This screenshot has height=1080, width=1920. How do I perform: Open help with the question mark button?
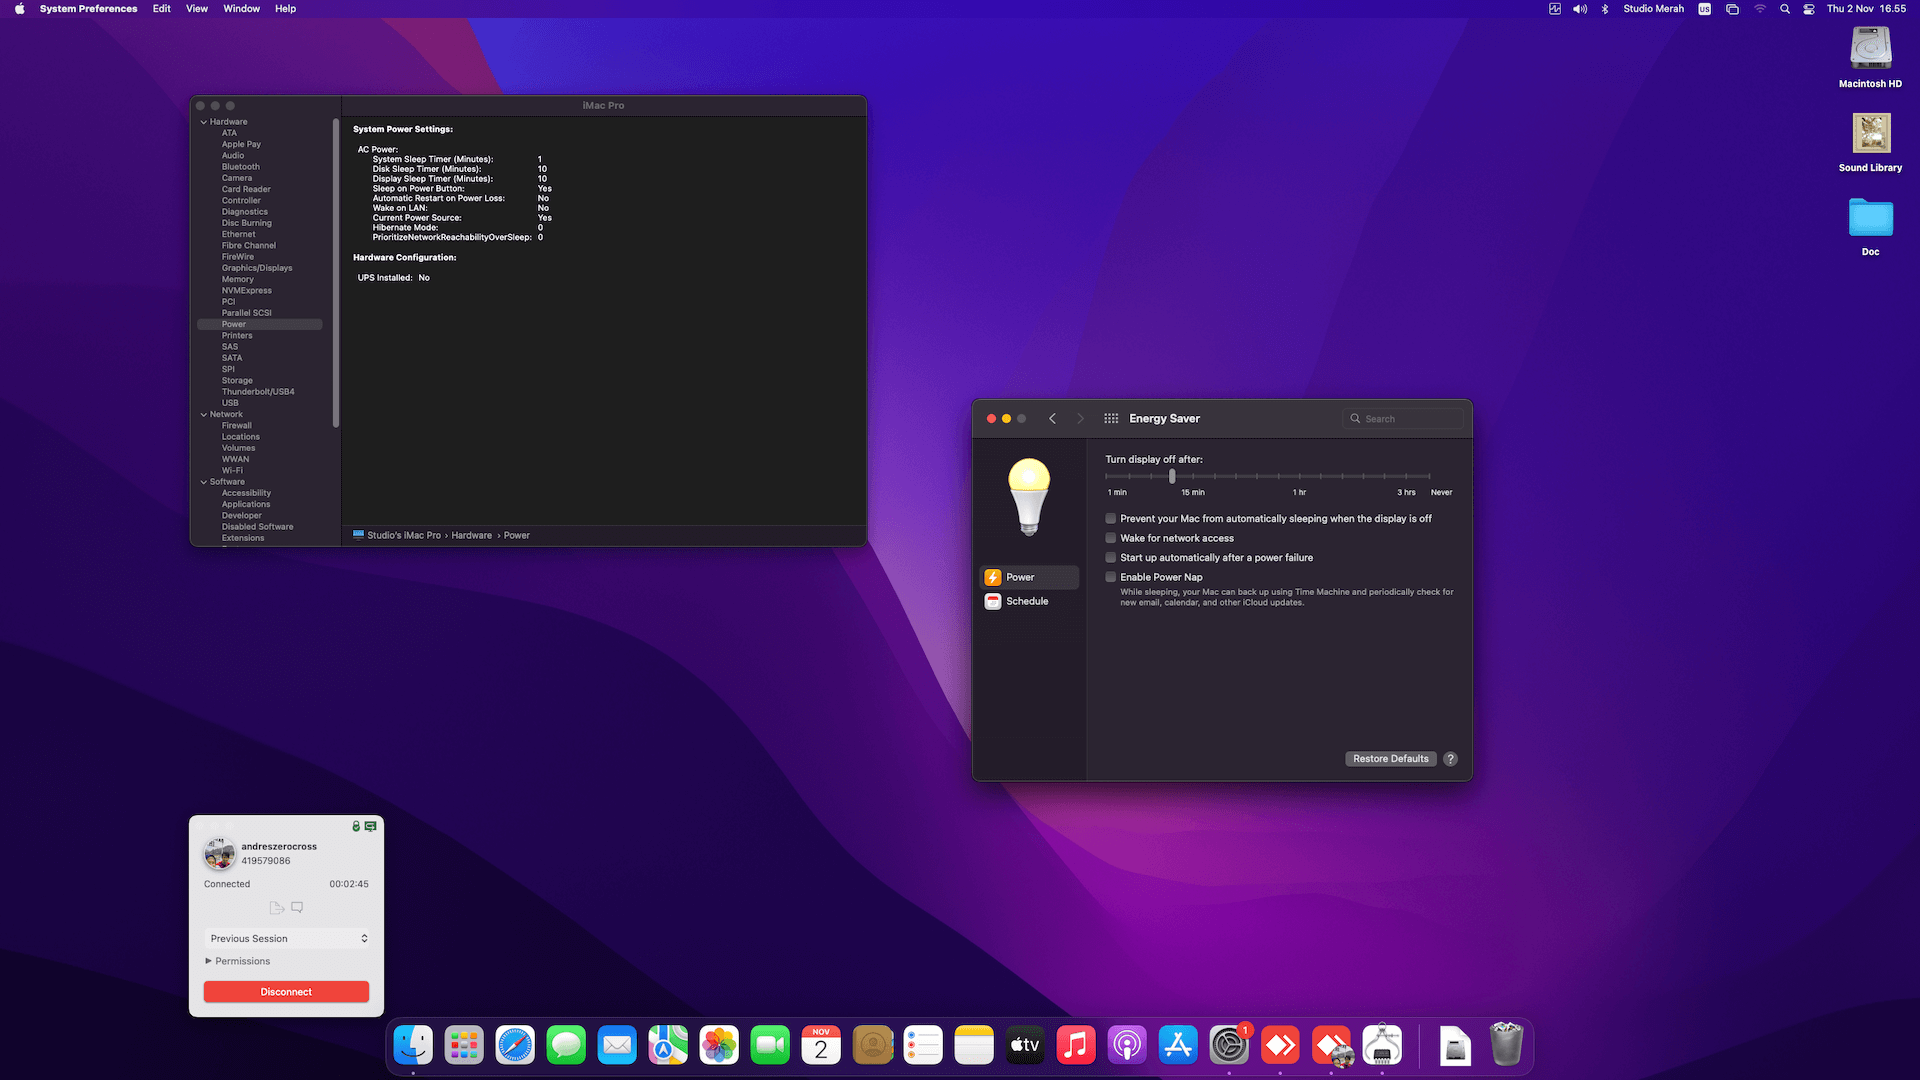(x=1450, y=759)
